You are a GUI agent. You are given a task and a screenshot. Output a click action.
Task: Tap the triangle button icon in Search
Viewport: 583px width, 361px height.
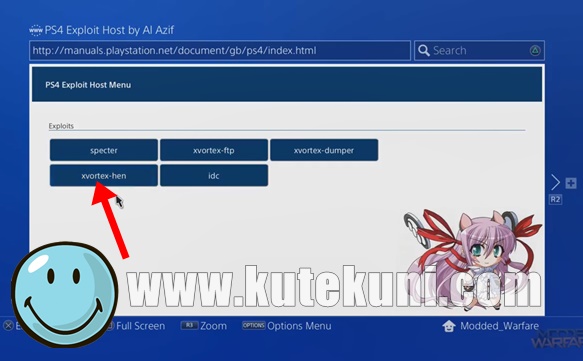(x=535, y=51)
